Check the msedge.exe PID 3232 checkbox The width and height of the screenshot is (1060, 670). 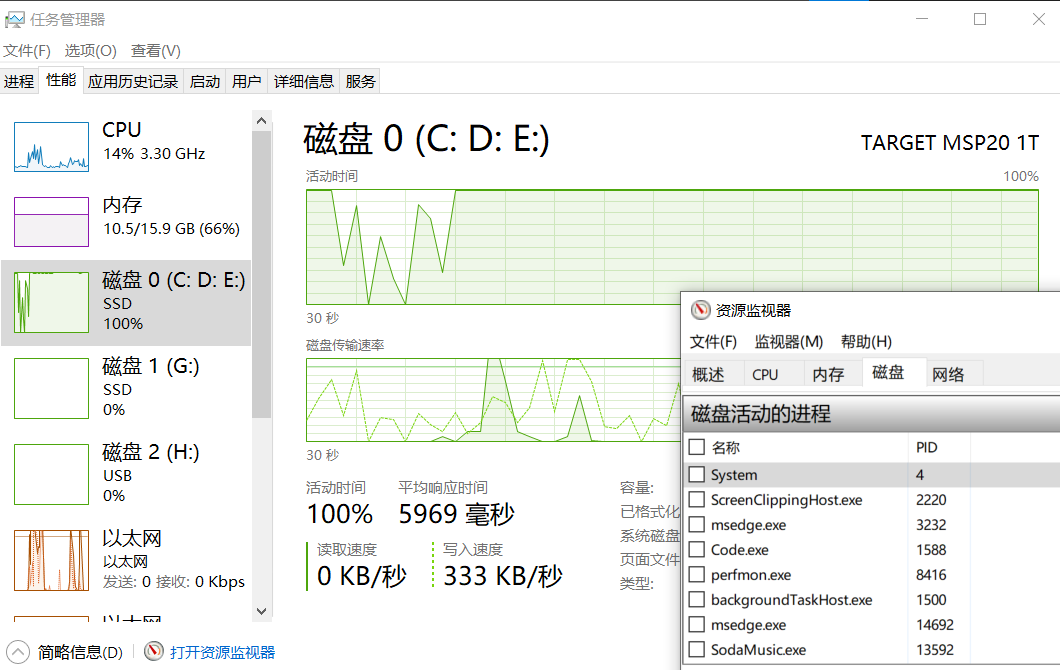(x=696, y=525)
